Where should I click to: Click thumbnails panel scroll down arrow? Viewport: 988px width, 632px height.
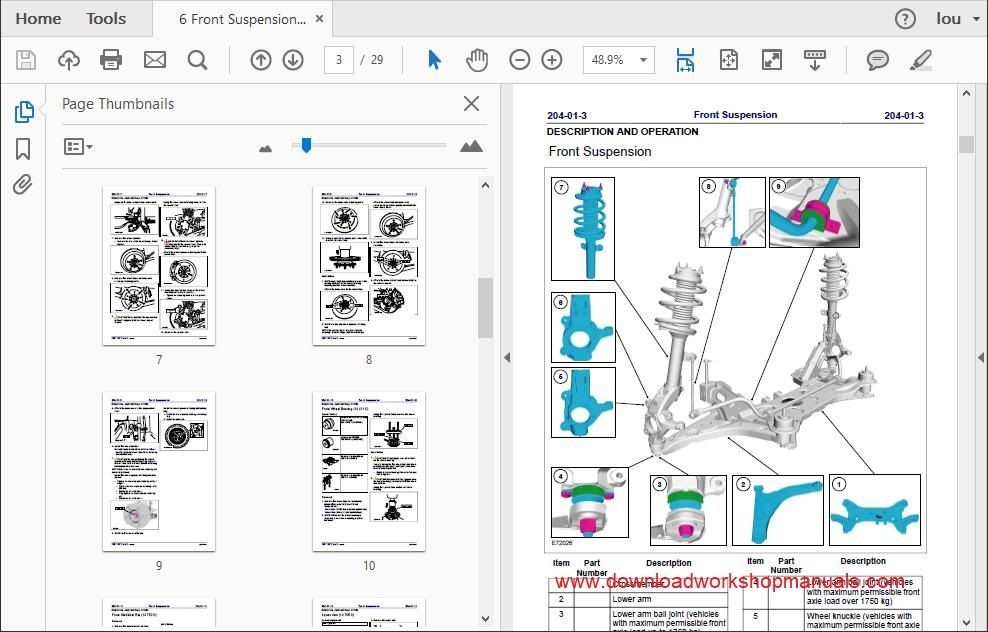pos(485,619)
